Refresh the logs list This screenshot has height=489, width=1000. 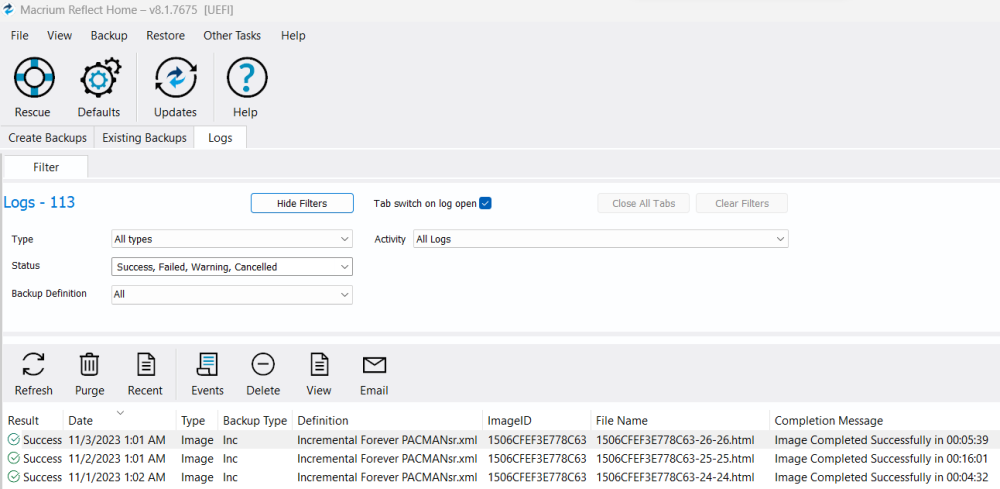(33, 374)
